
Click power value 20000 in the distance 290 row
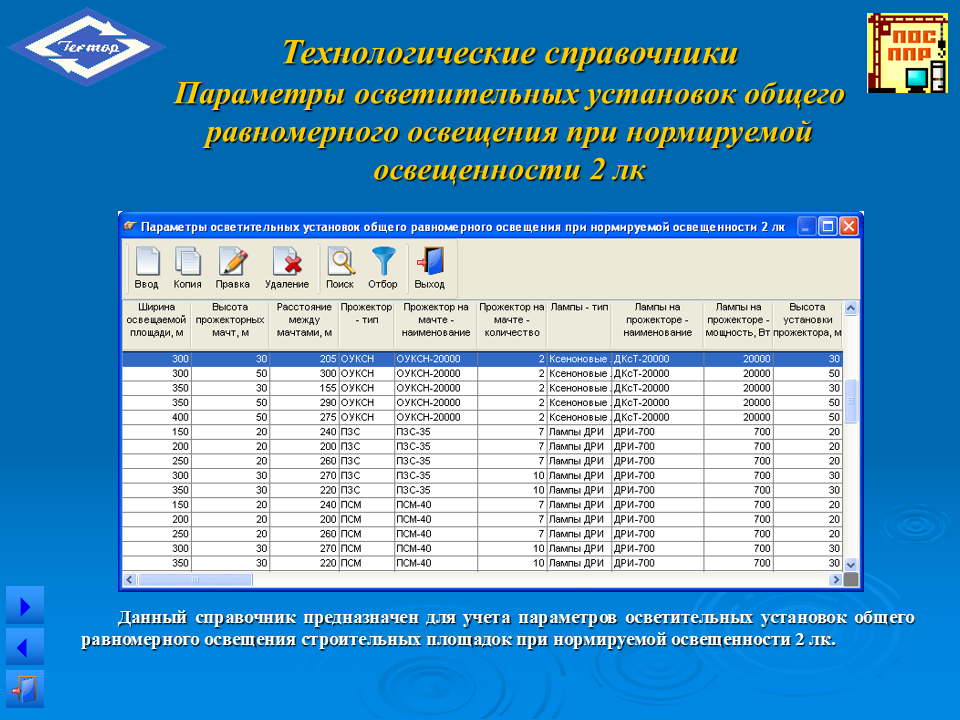(738, 403)
